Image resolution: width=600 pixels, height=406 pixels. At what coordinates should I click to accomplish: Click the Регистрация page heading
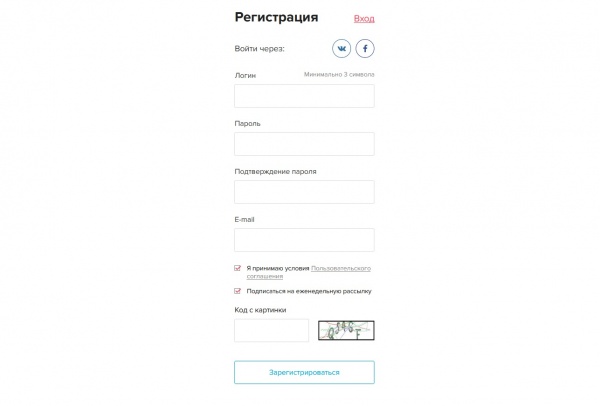pos(276,17)
